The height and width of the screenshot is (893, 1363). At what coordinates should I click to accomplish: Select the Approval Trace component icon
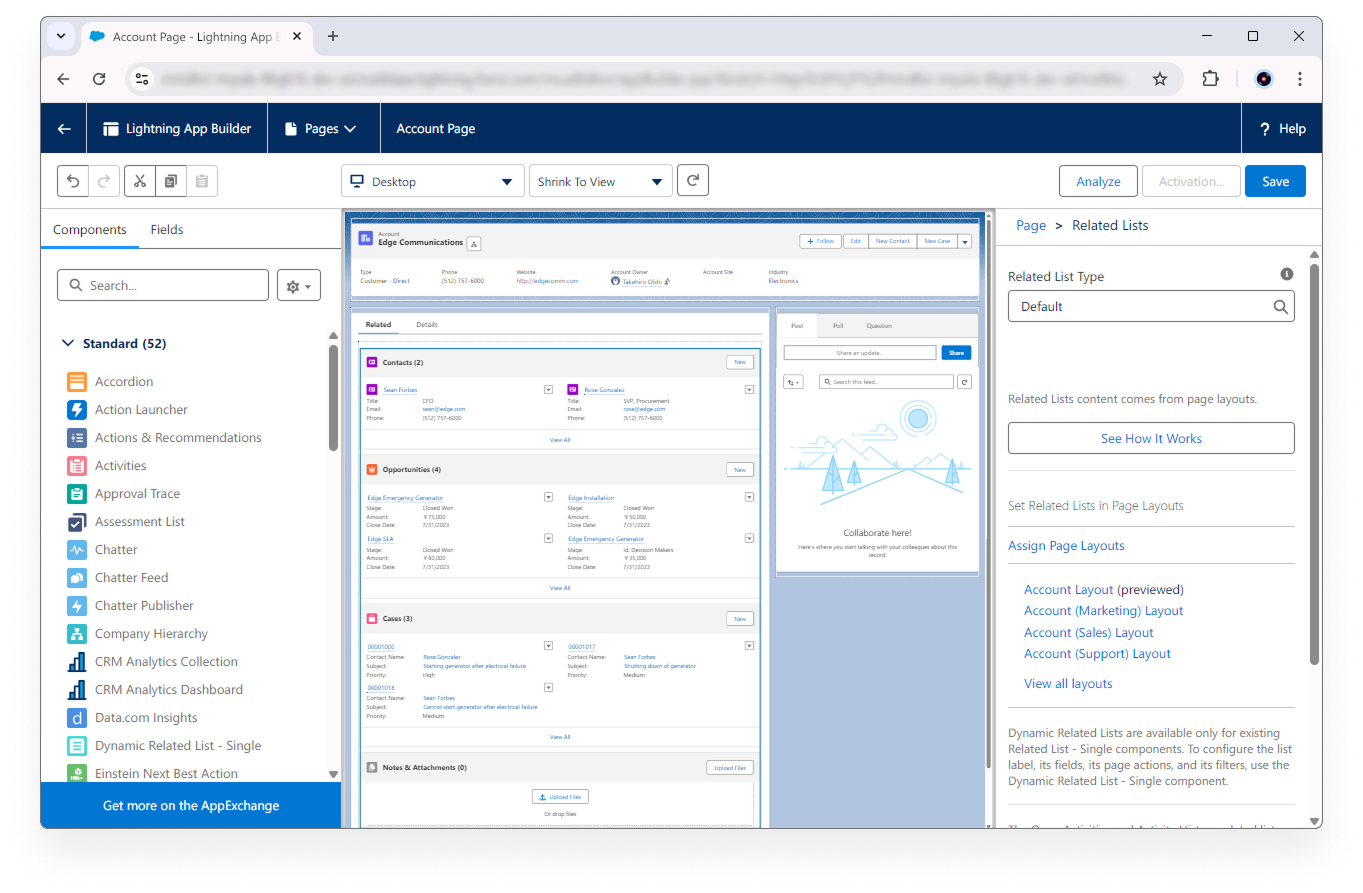point(77,493)
